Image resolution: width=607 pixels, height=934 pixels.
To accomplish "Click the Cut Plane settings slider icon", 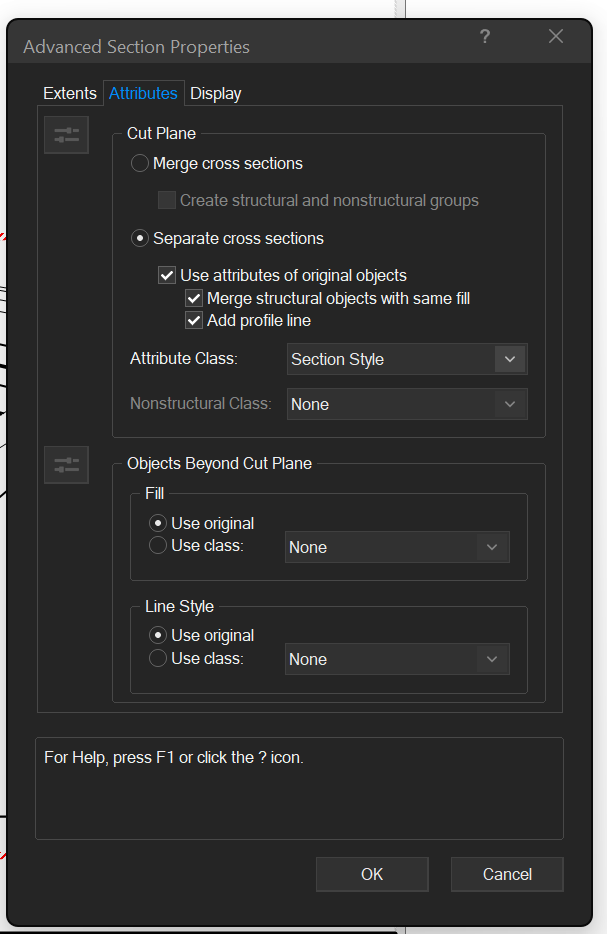I will (x=66, y=135).
